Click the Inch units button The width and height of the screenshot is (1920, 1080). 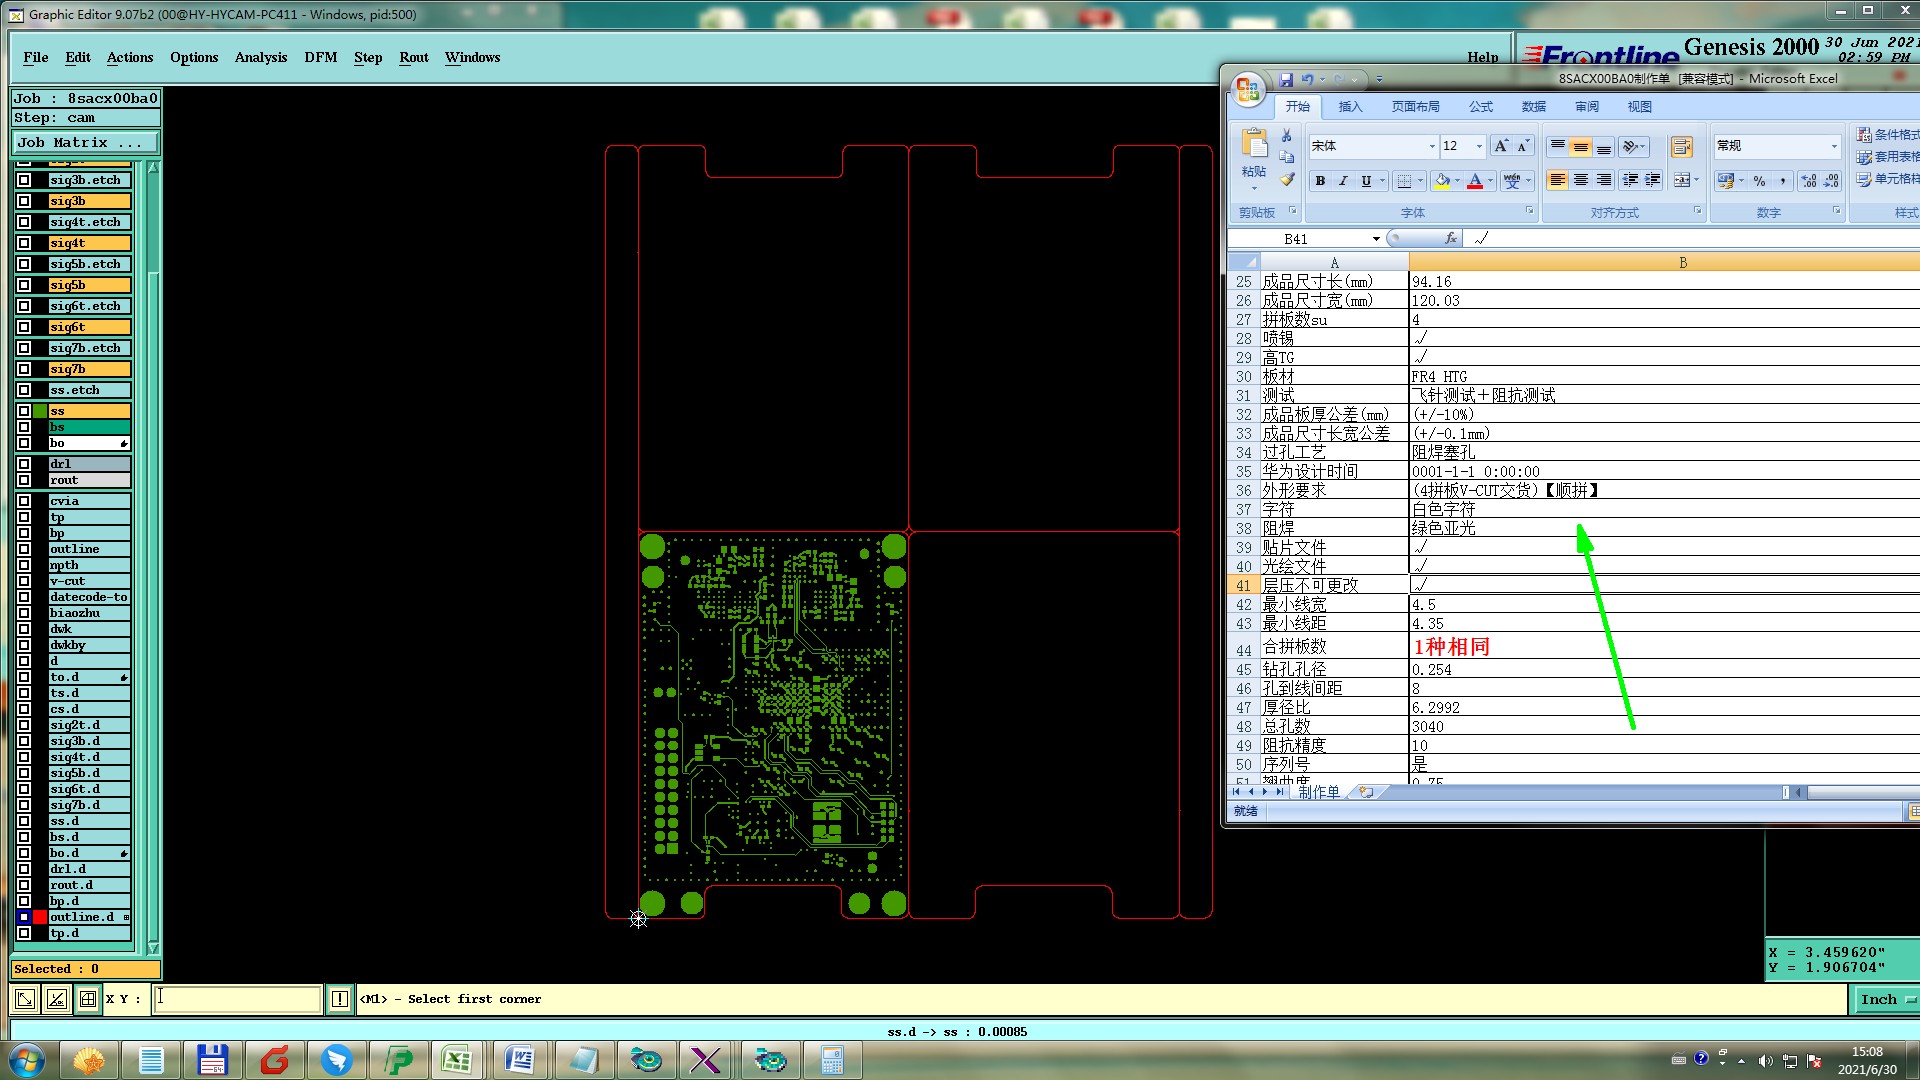1883,999
